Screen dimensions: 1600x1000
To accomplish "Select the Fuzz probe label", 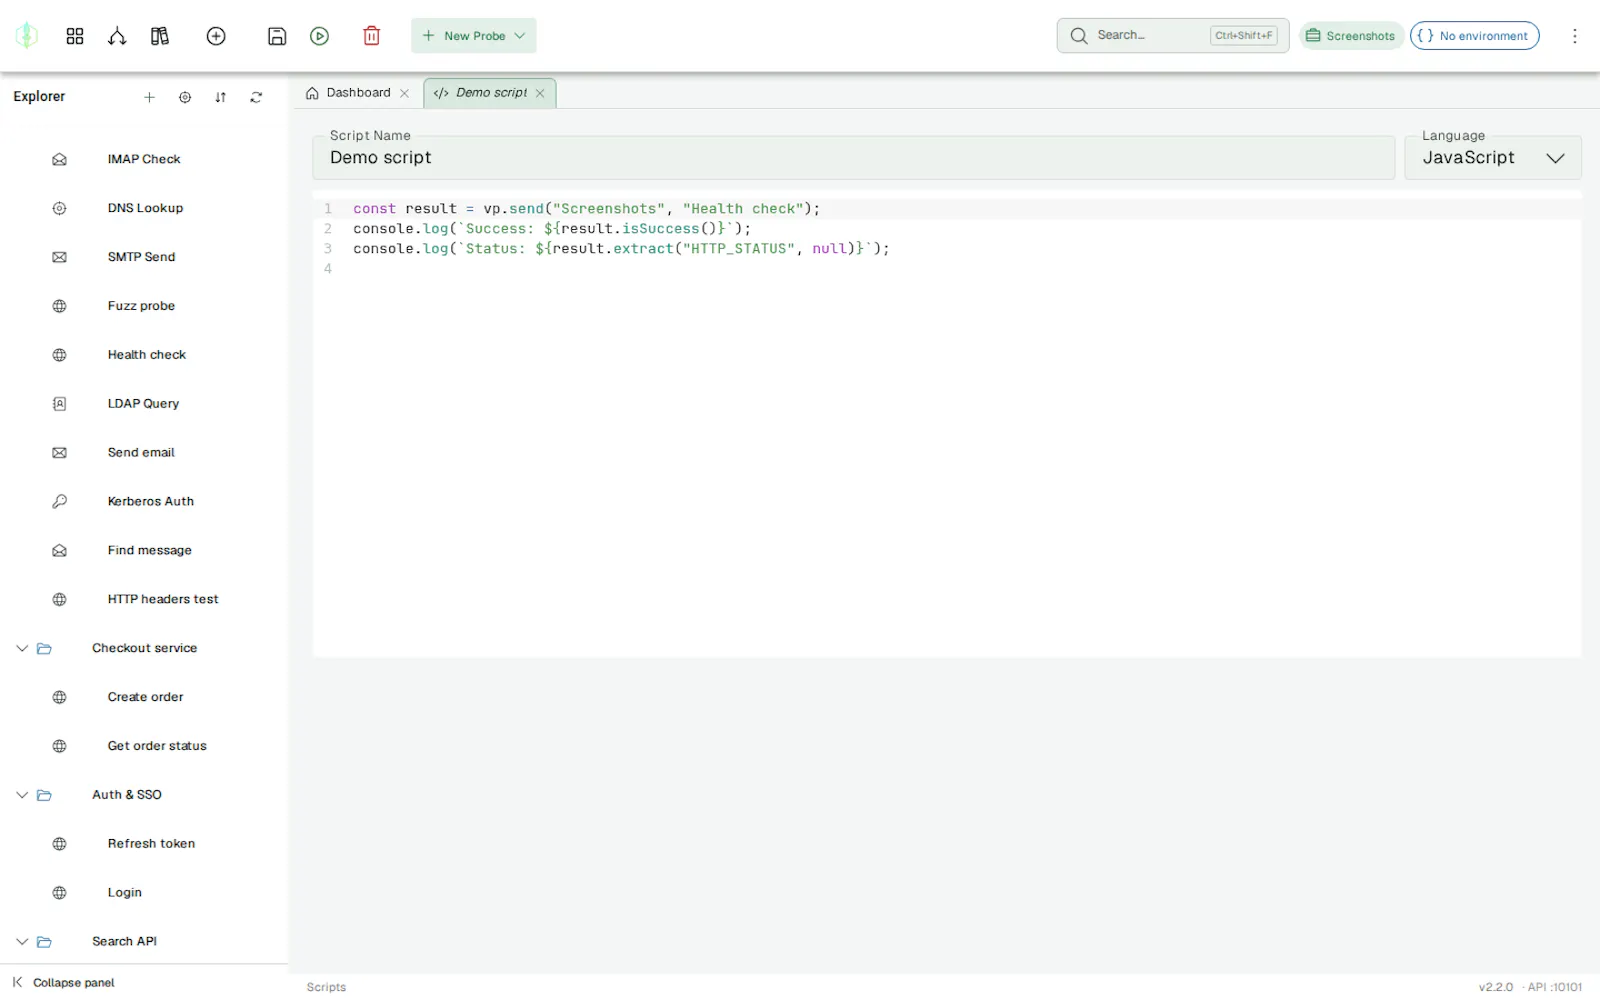I will 141,307.
